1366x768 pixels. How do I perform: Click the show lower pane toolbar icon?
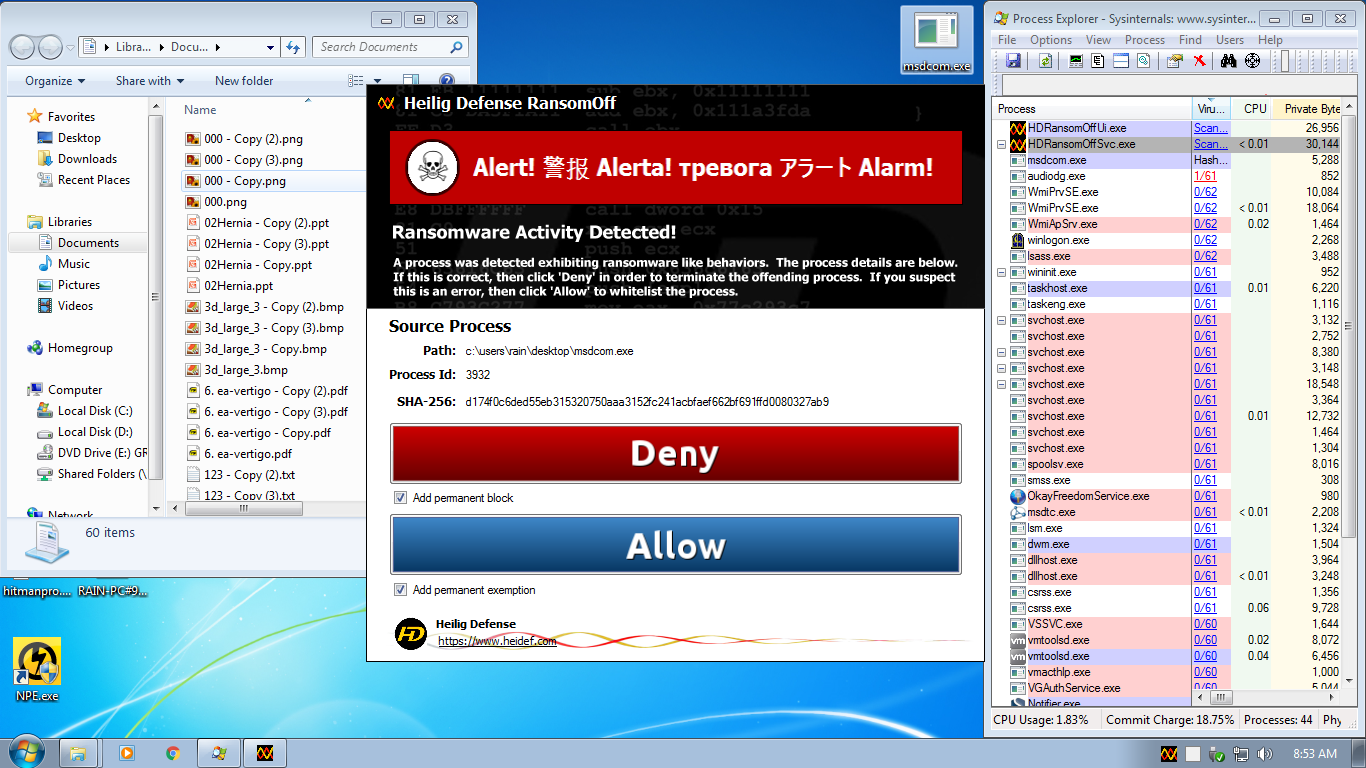click(1120, 61)
